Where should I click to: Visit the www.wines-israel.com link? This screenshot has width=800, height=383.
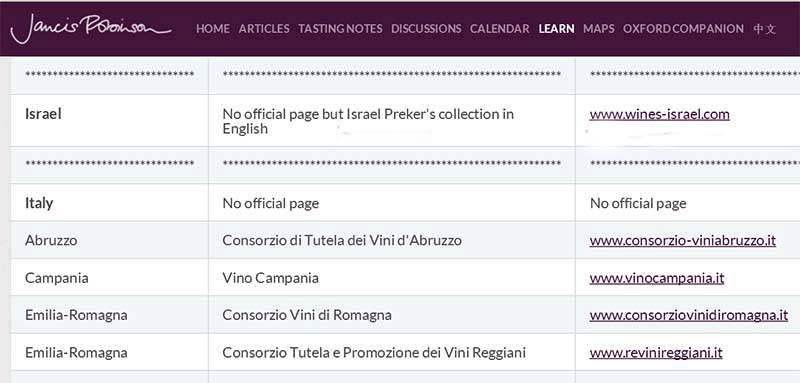coord(659,114)
